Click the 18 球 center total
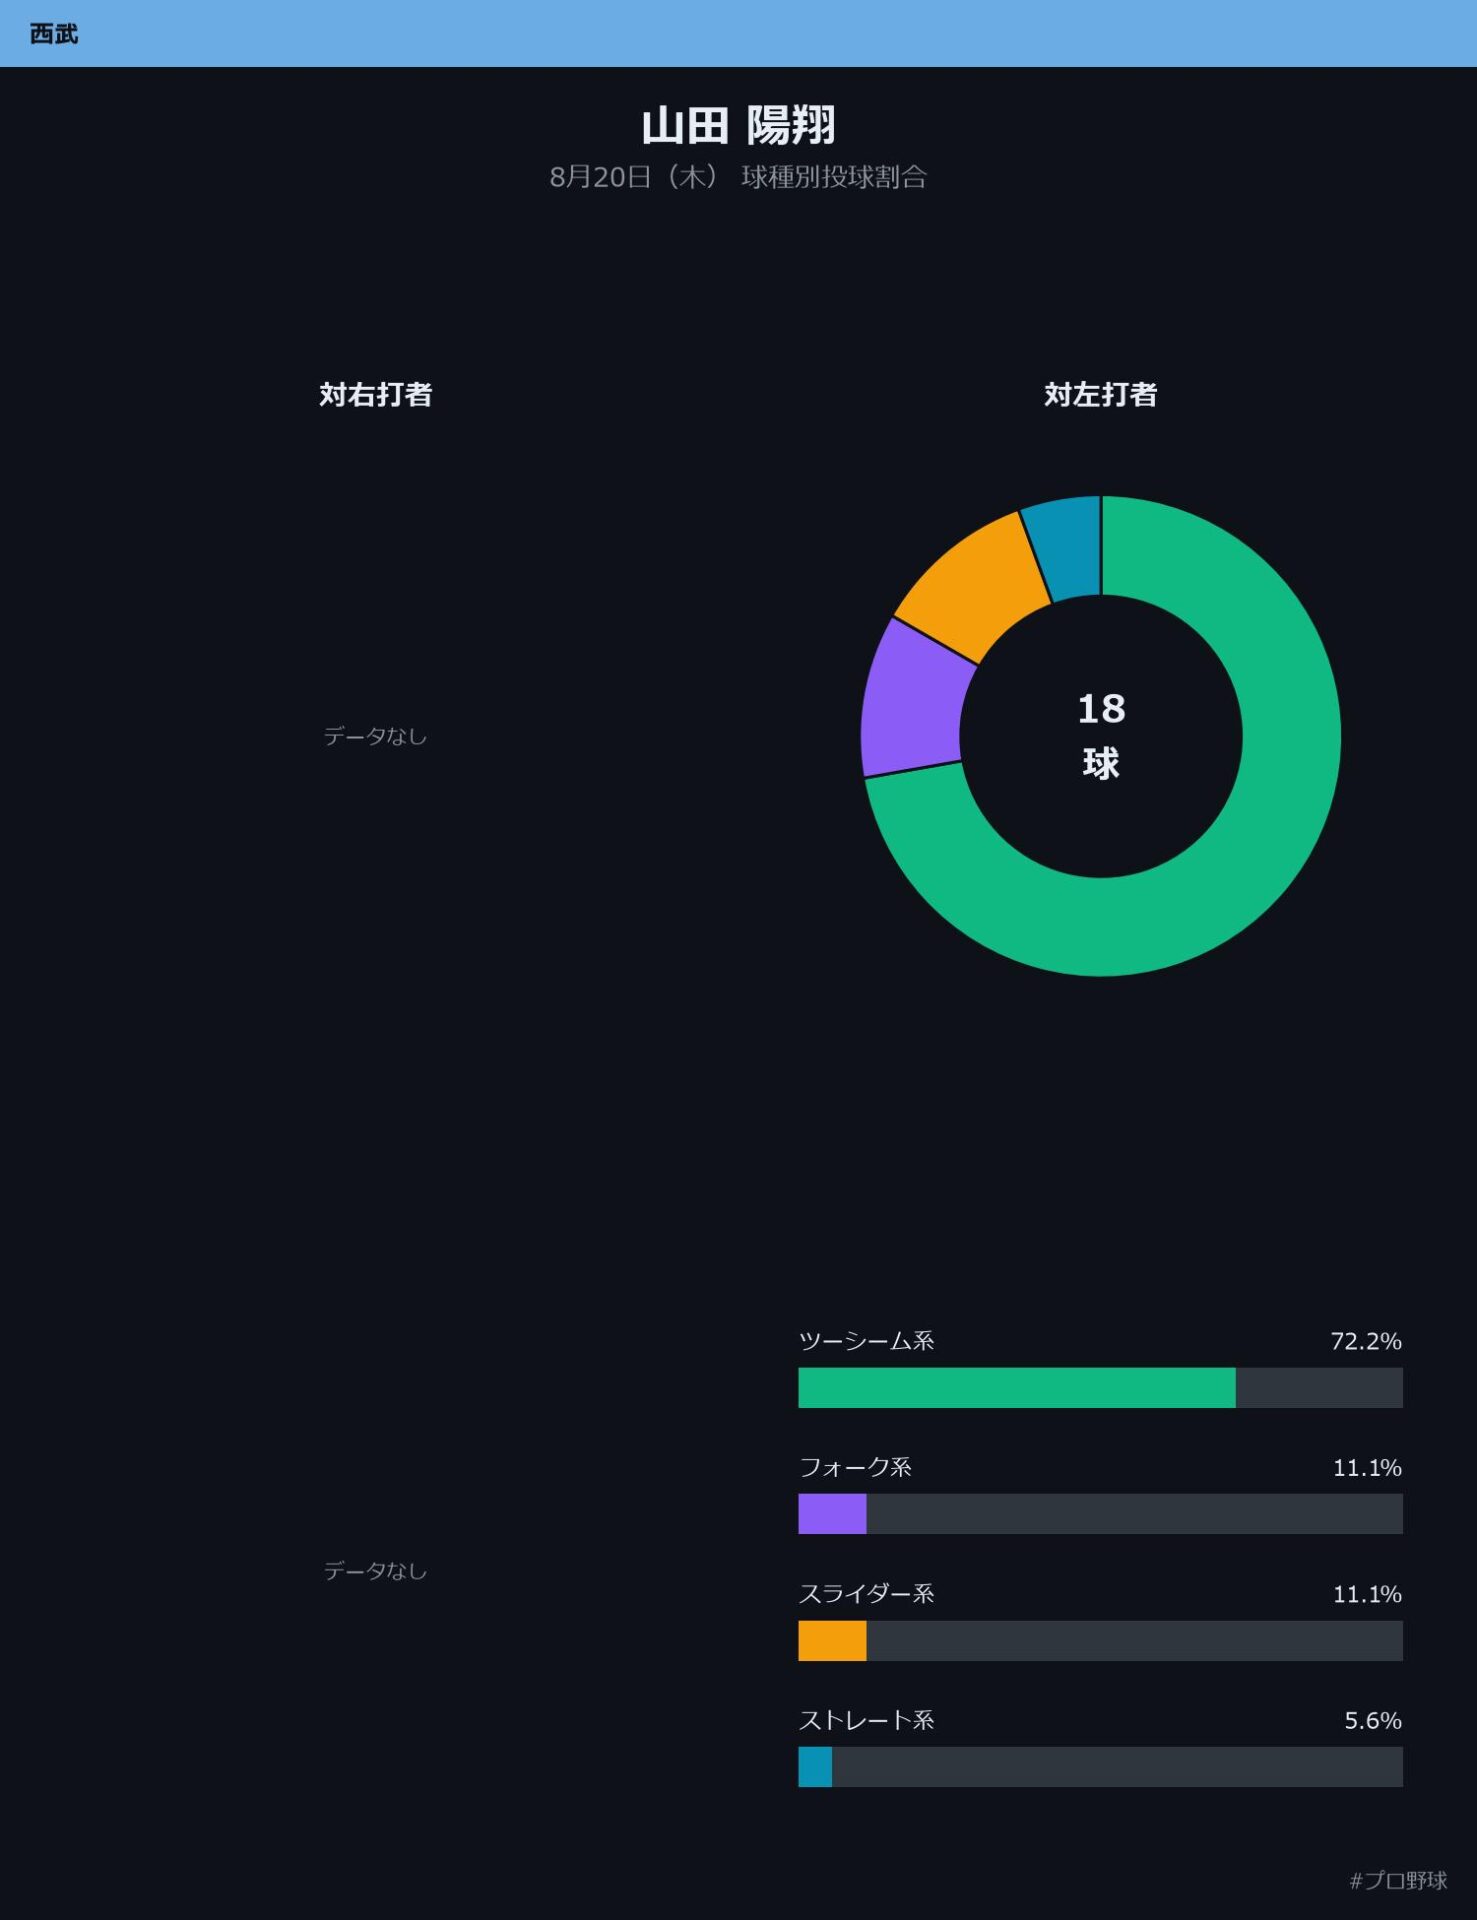The height and width of the screenshot is (1920, 1477). (1101, 736)
